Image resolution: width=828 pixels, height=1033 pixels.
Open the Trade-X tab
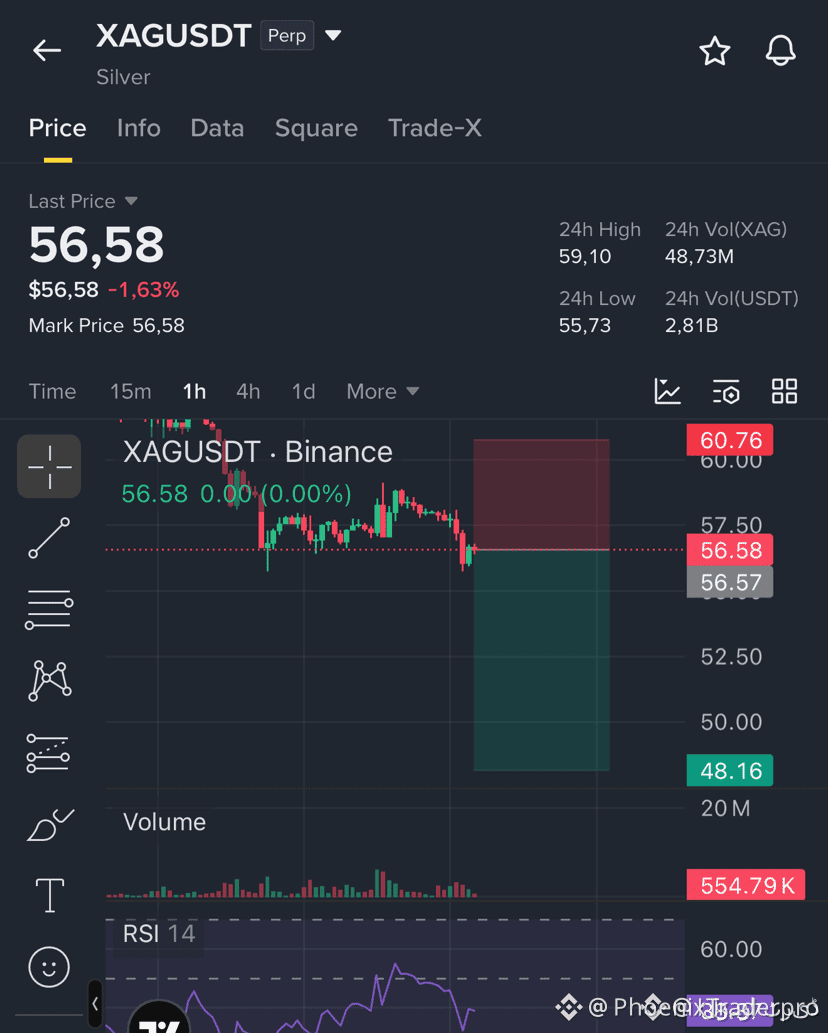435,128
